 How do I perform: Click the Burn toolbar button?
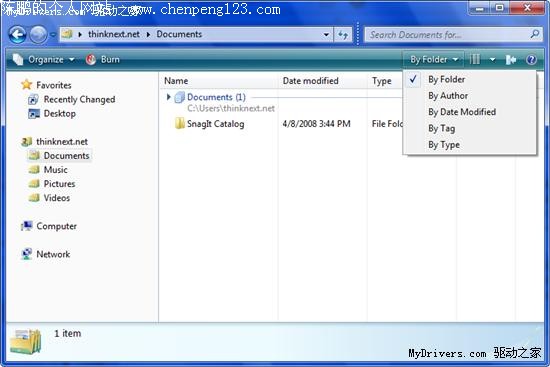click(x=102, y=60)
